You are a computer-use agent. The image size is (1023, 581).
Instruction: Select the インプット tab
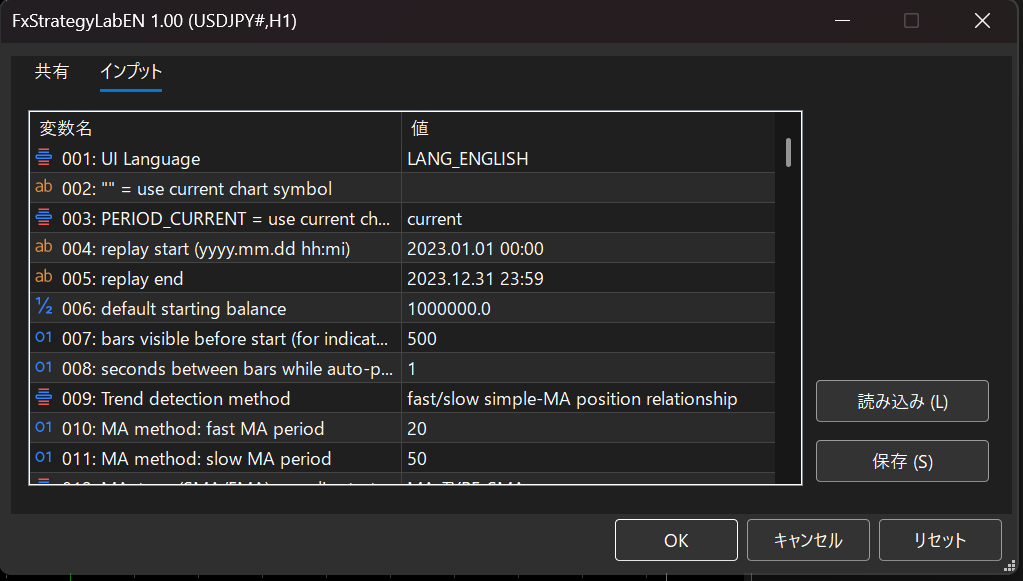[x=130, y=72]
